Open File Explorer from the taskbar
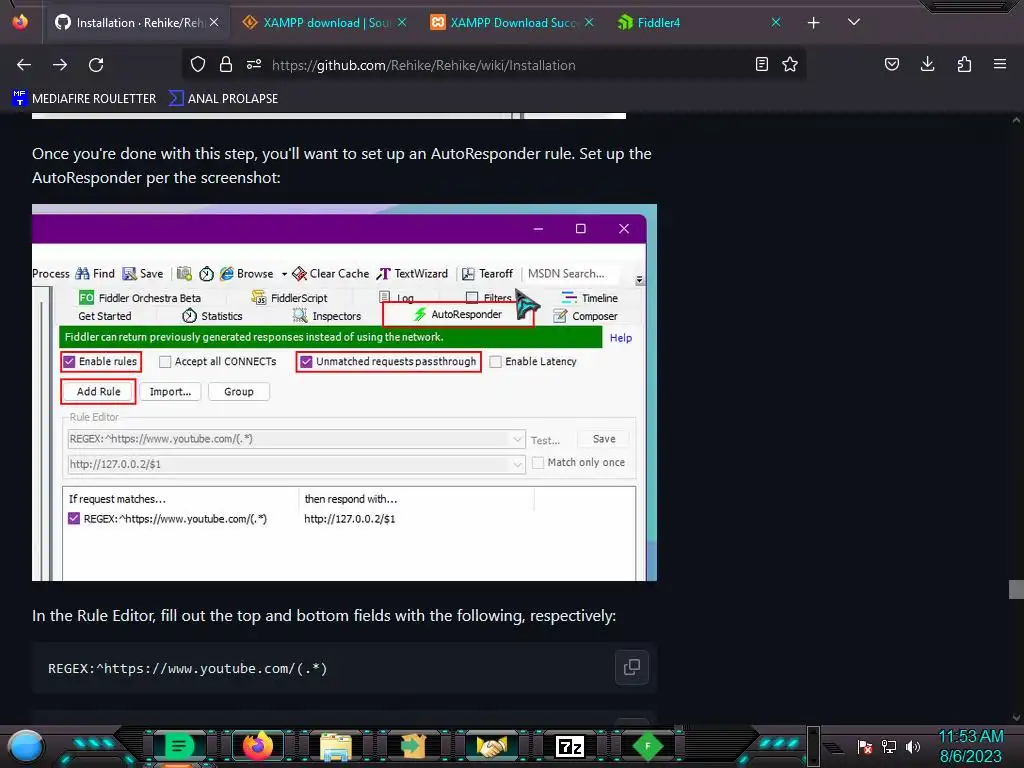The image size is (1024, 768). [336, 746]
